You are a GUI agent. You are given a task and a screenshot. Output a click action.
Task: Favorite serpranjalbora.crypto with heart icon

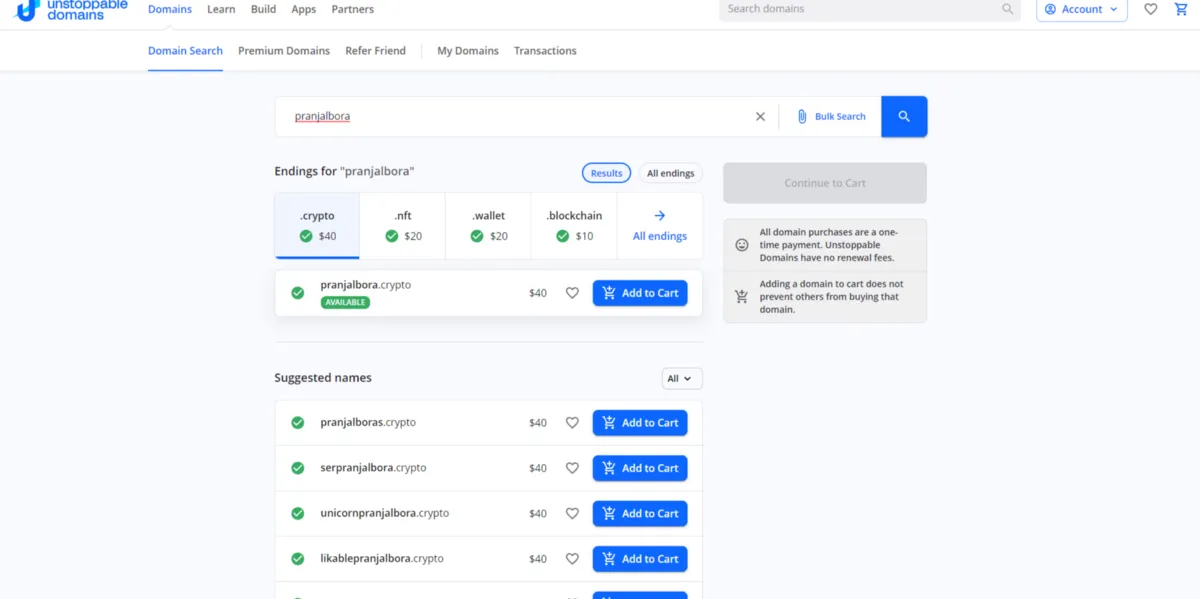point(572,468)
